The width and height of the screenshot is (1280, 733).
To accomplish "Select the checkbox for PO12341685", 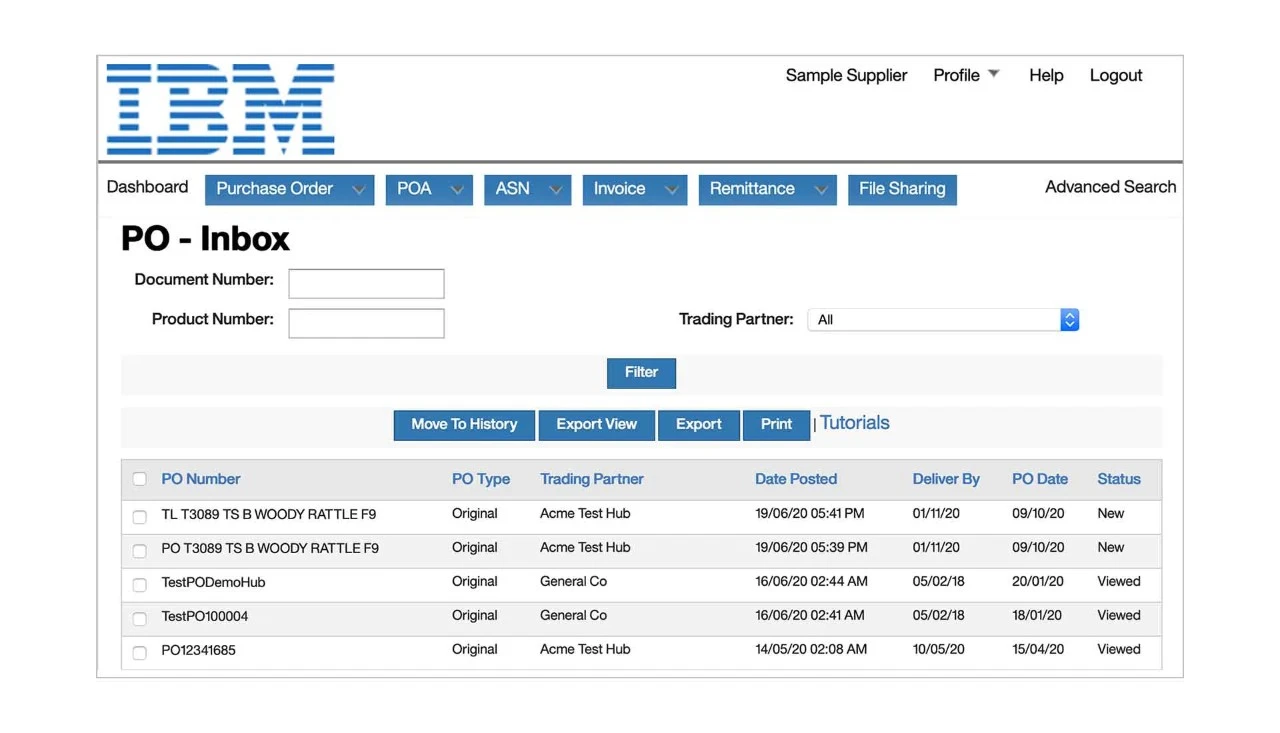I will click(x=140, y=653).
